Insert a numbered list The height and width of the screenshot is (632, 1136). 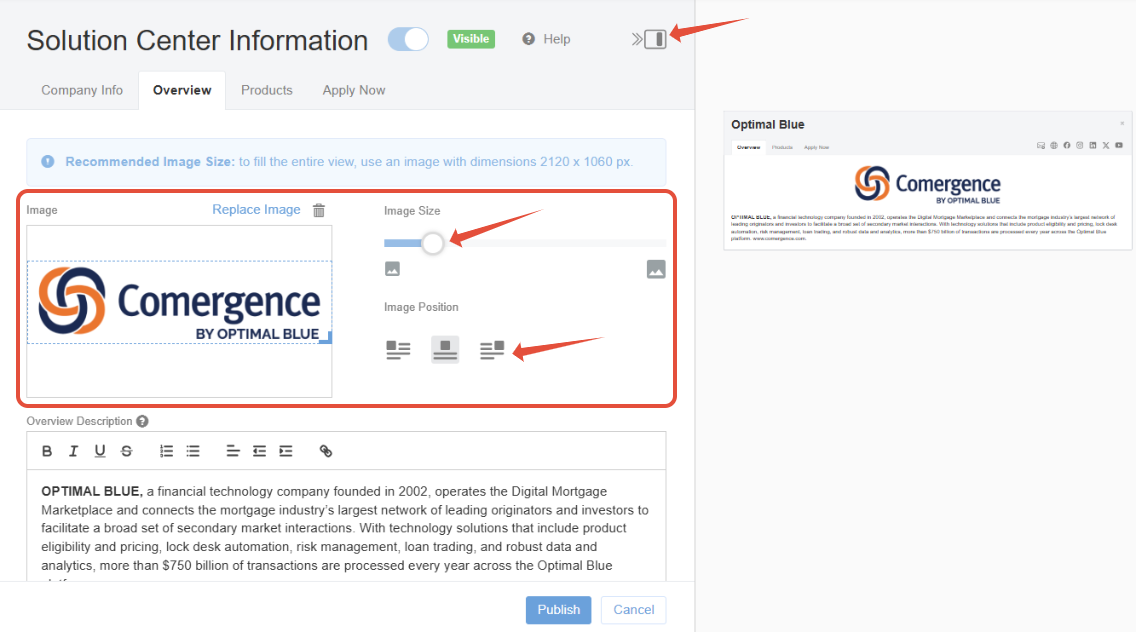tap(166, 451)
